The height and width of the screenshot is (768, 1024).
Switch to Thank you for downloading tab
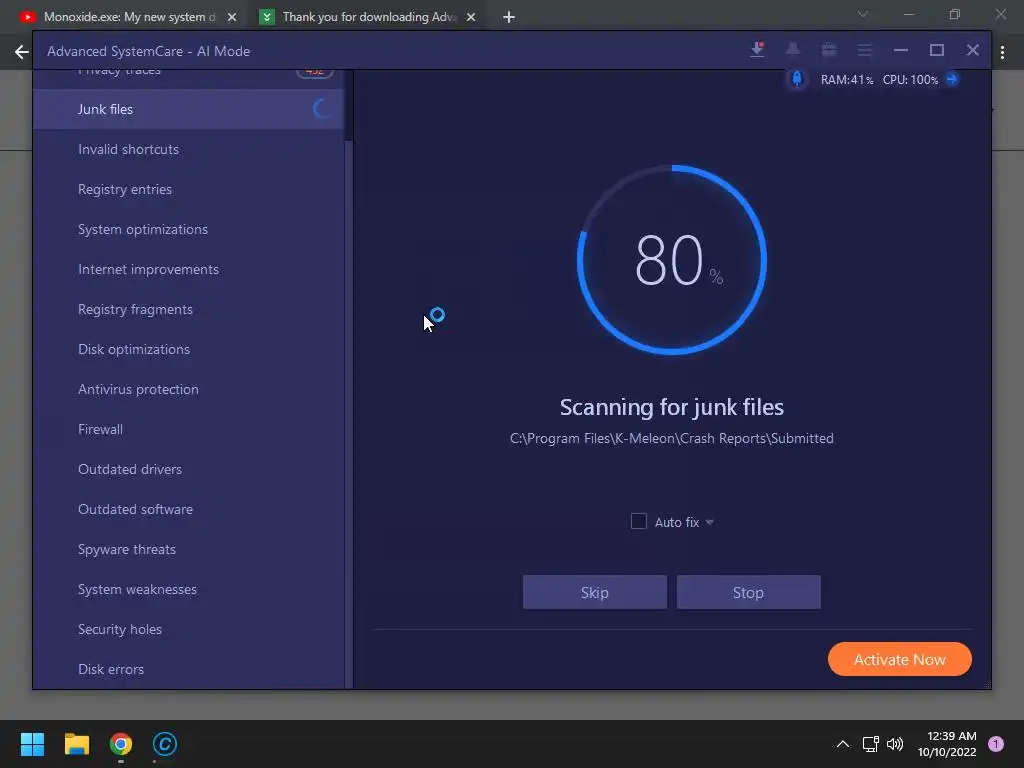coord(369,17)
